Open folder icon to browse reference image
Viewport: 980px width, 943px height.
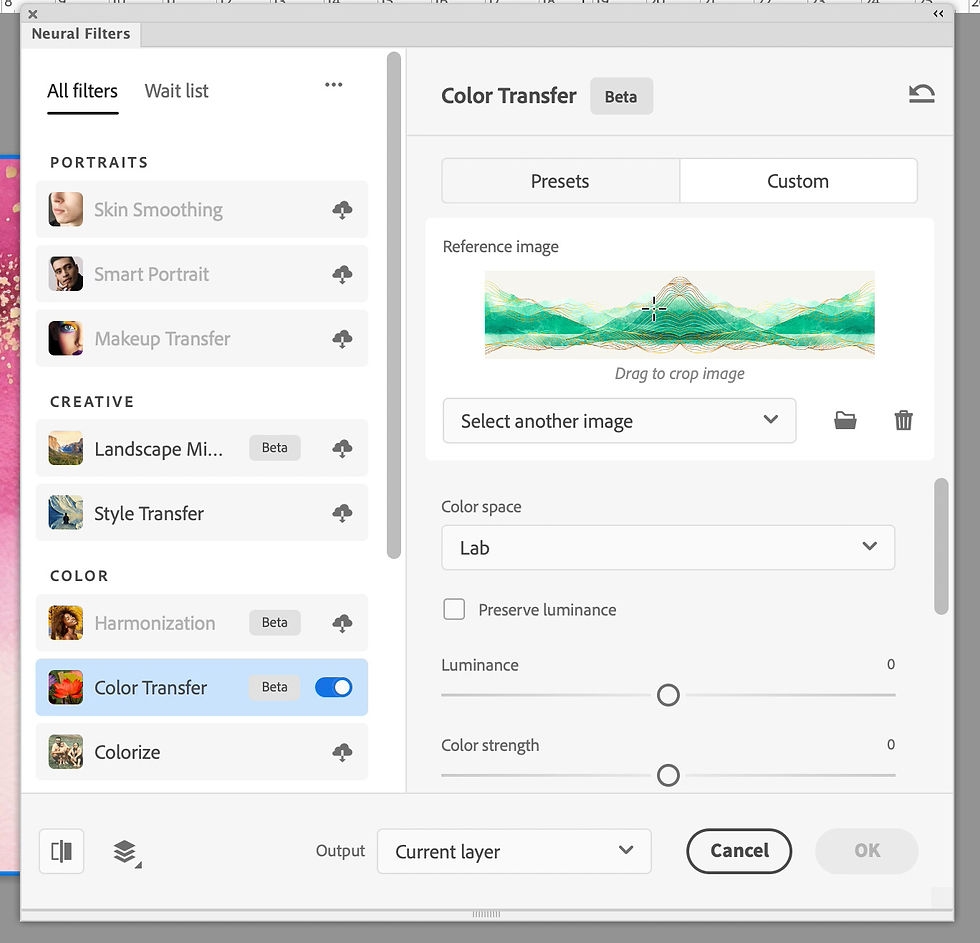(845, 421)
